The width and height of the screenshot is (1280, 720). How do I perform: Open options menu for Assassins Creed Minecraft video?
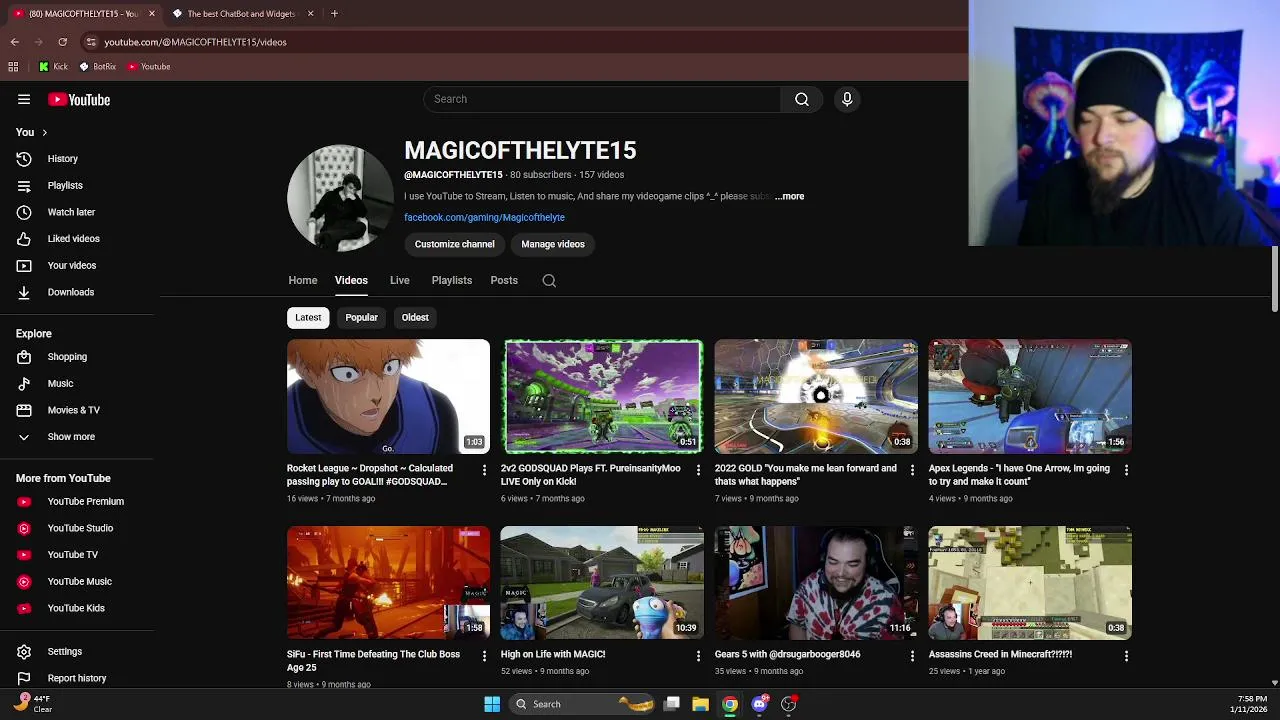(x=1126, y=656)
